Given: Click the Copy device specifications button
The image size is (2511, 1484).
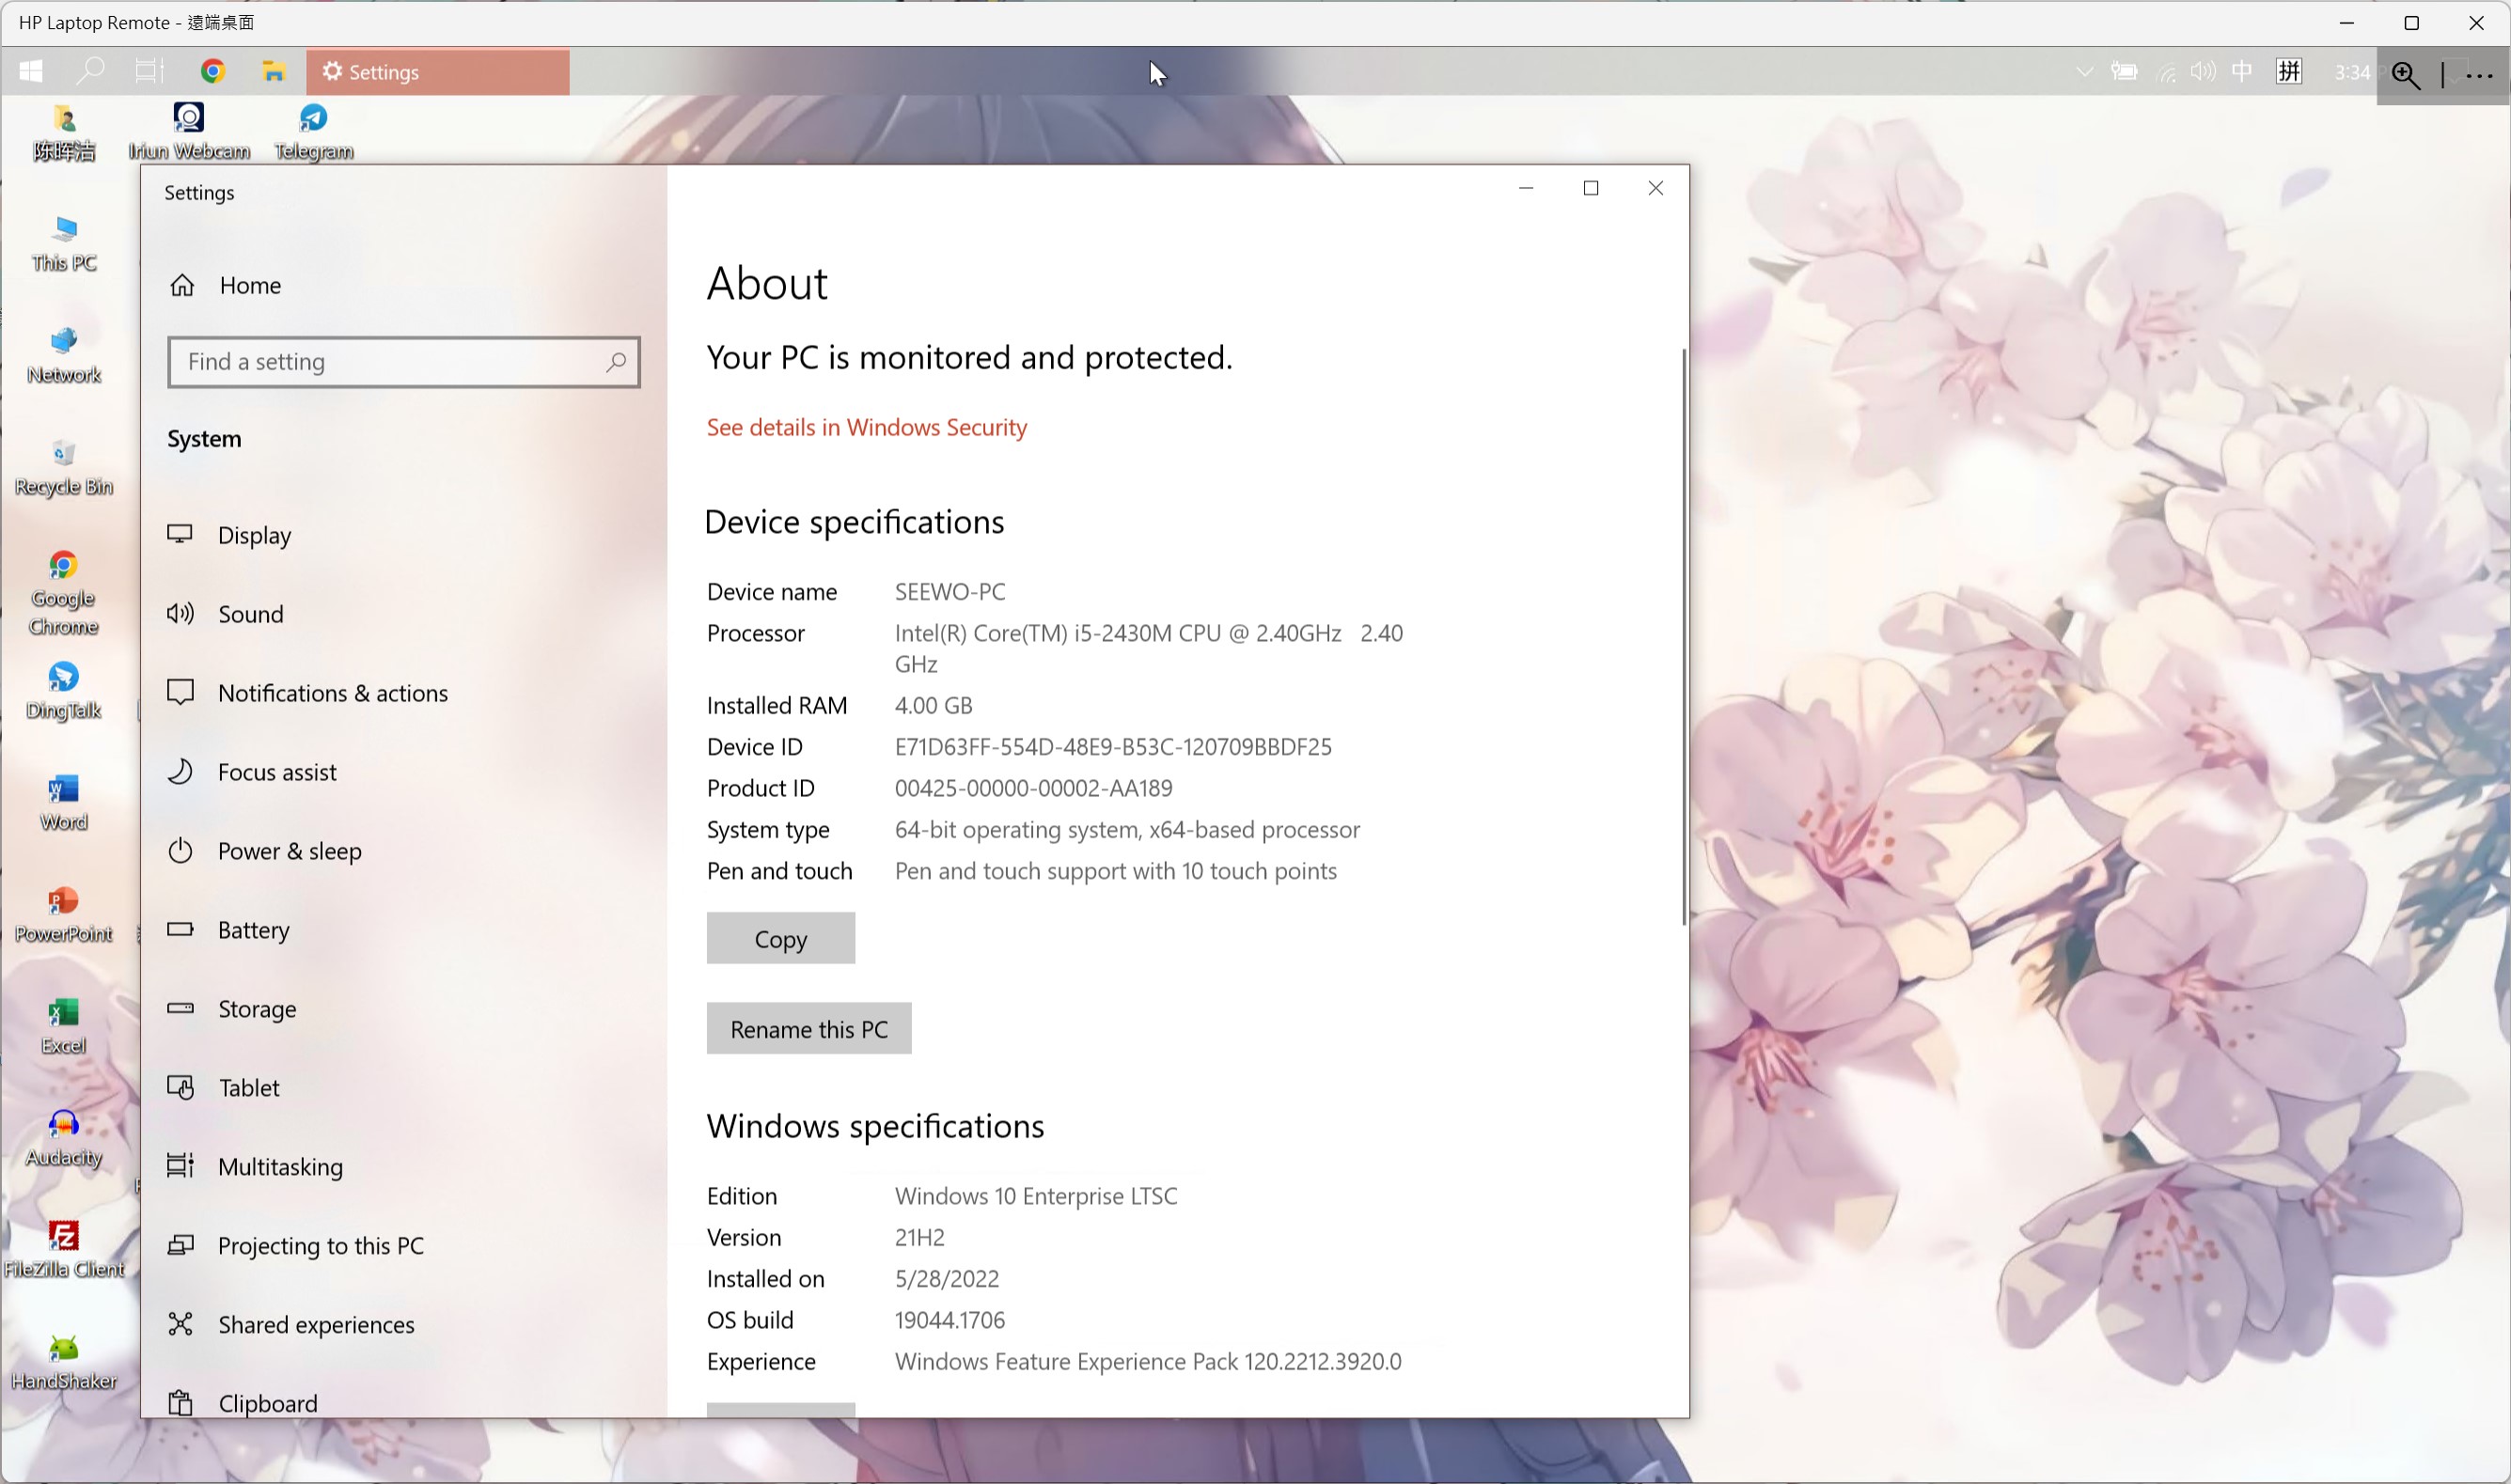Looking at the screenshot, I should (x=781, y=939).
